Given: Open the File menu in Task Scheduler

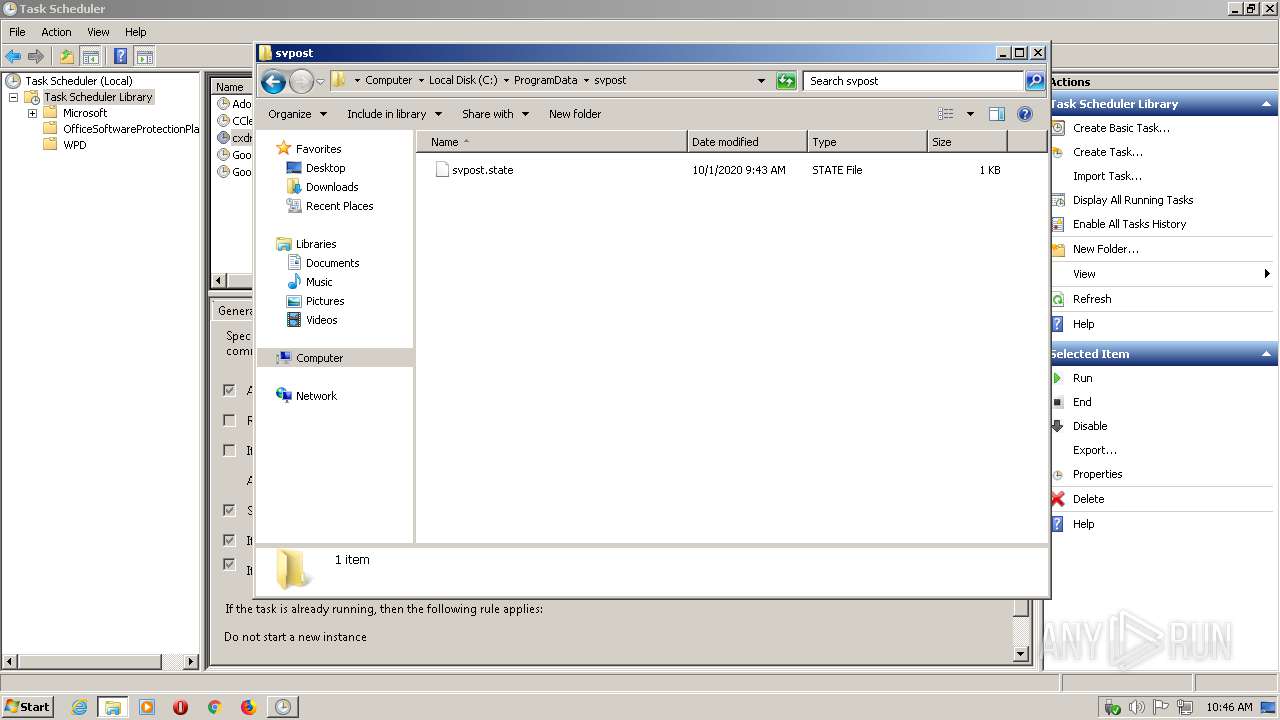Looking at the screenshot, I should [x=17, y=32].
